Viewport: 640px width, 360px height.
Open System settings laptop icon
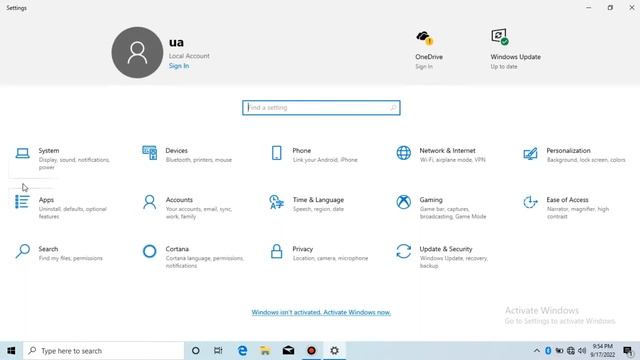pyautogui.click(x=22, y=153)
